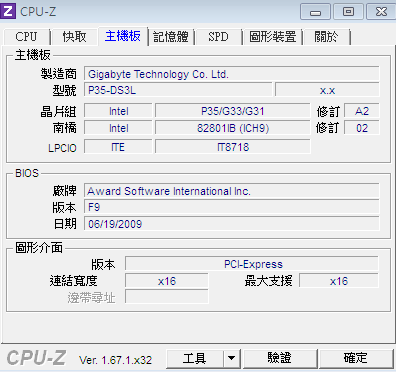Click the 製造商 manufacturer label
This screenshot has height=372, width=396.
(x=59, y=74)
